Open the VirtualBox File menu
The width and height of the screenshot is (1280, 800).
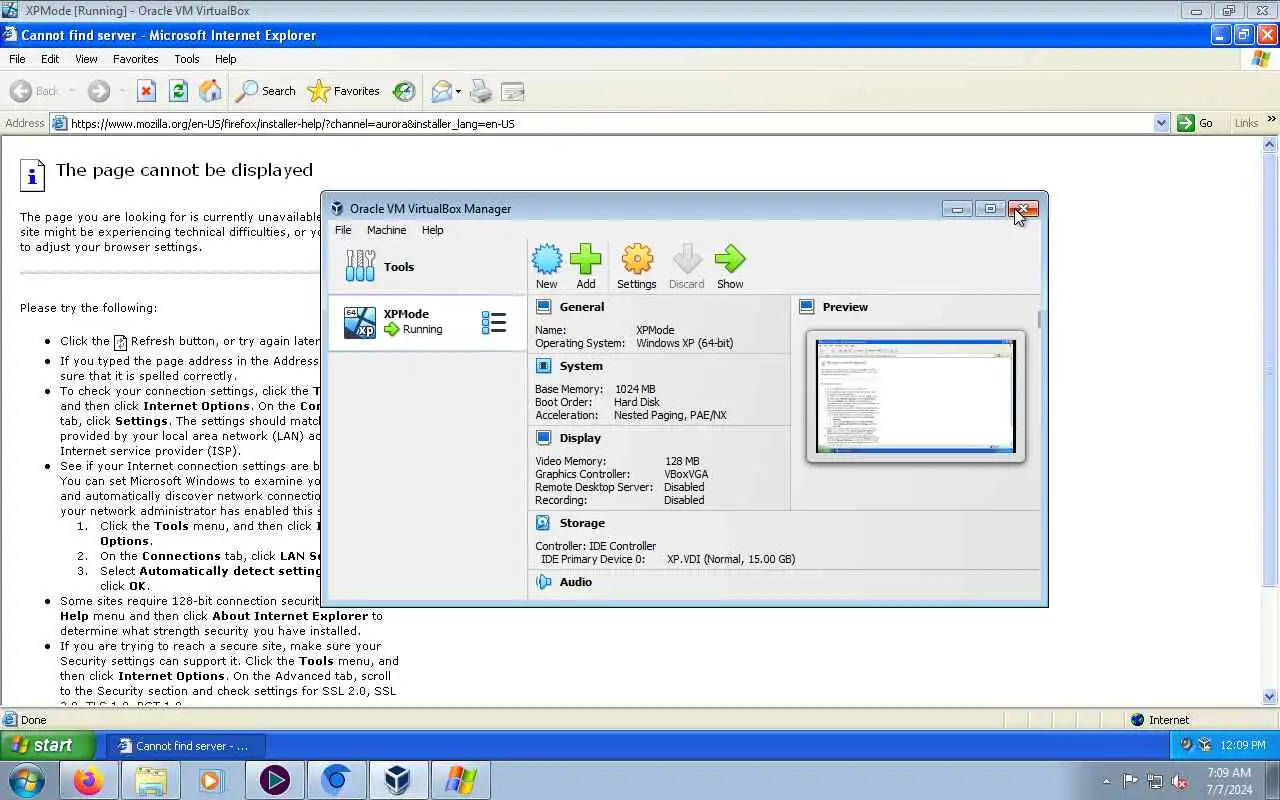pos(343,230)
